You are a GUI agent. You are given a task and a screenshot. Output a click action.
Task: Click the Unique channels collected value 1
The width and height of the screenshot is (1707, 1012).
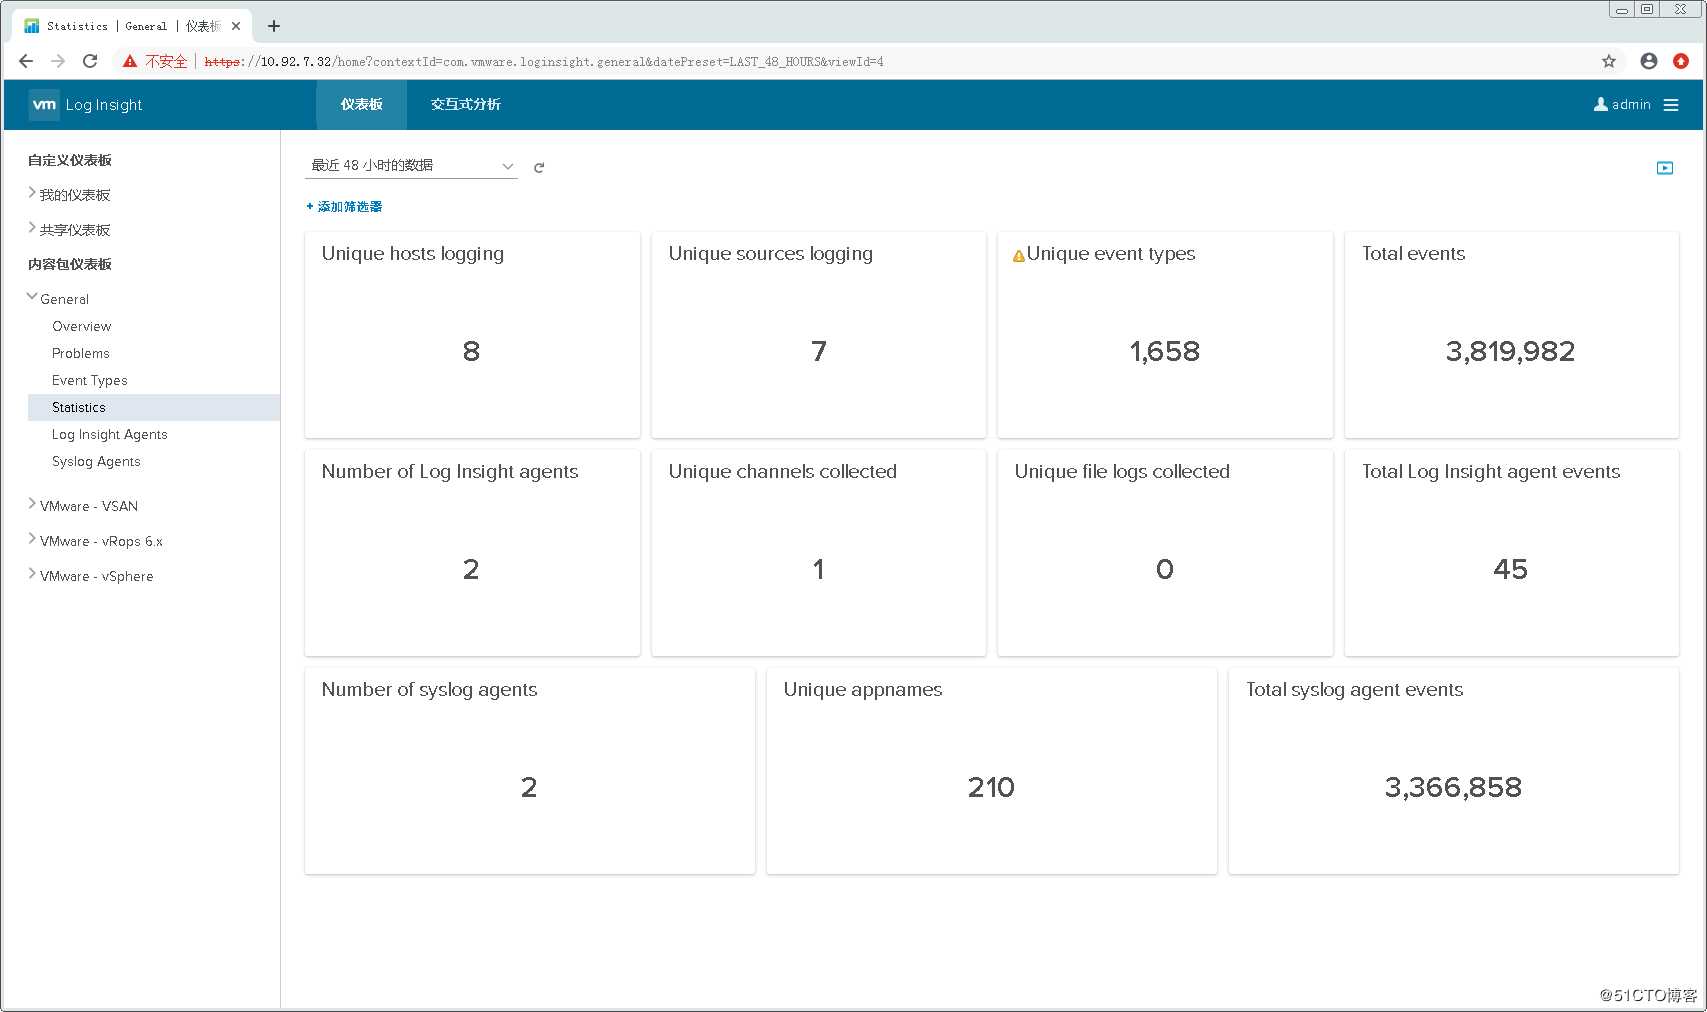[x=819, y=569]
